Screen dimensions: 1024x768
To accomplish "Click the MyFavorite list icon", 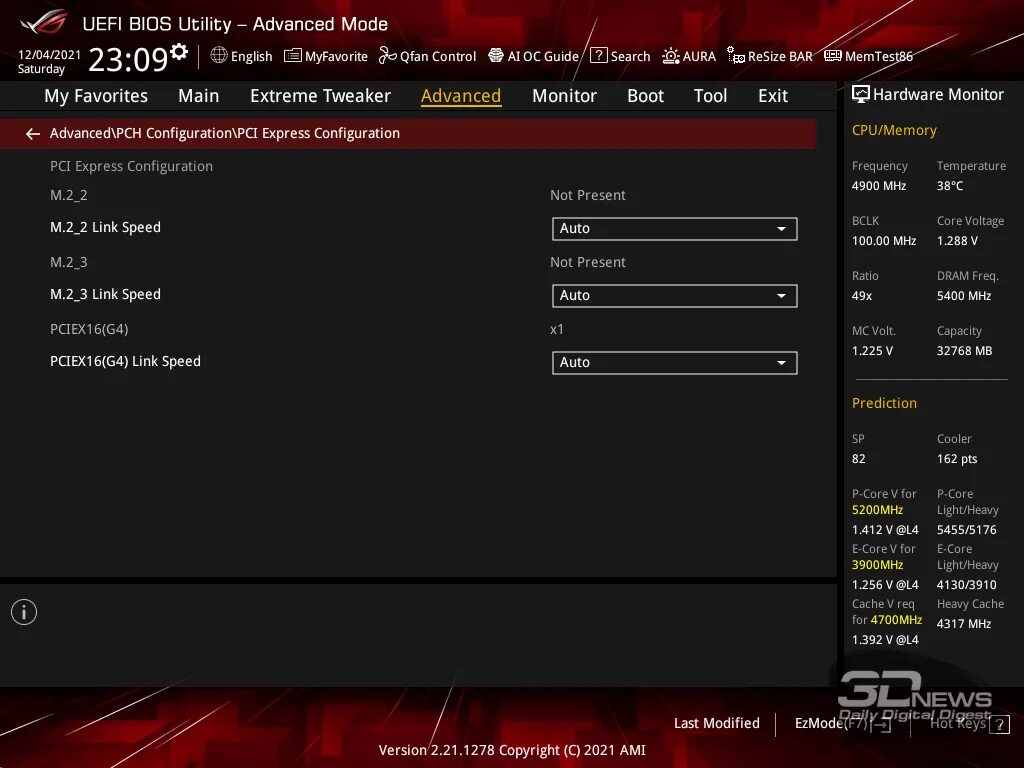I will coord(293,56).
